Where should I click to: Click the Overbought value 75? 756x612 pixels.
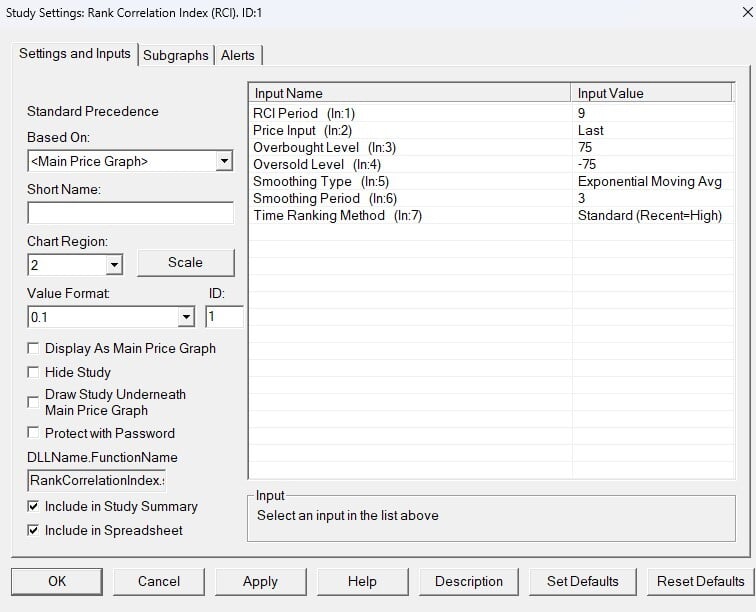point(585,147)
